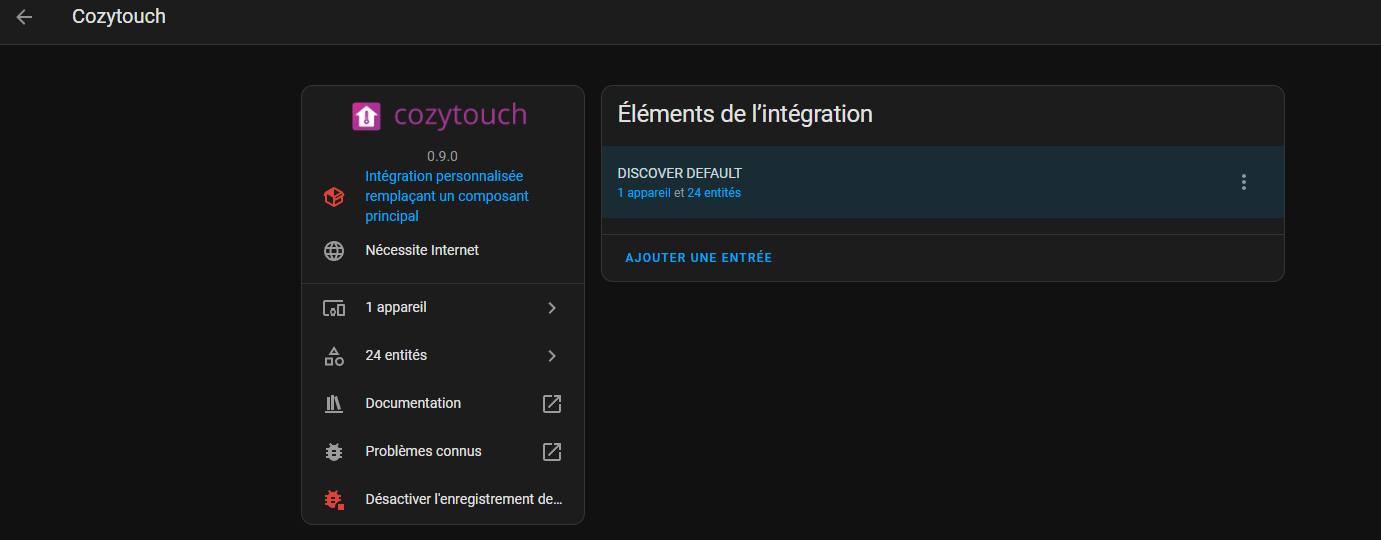Viewport: 1381px width, 540px height.
Task: Click the cozytouch logo icon
Action: [x=366, y=116]
